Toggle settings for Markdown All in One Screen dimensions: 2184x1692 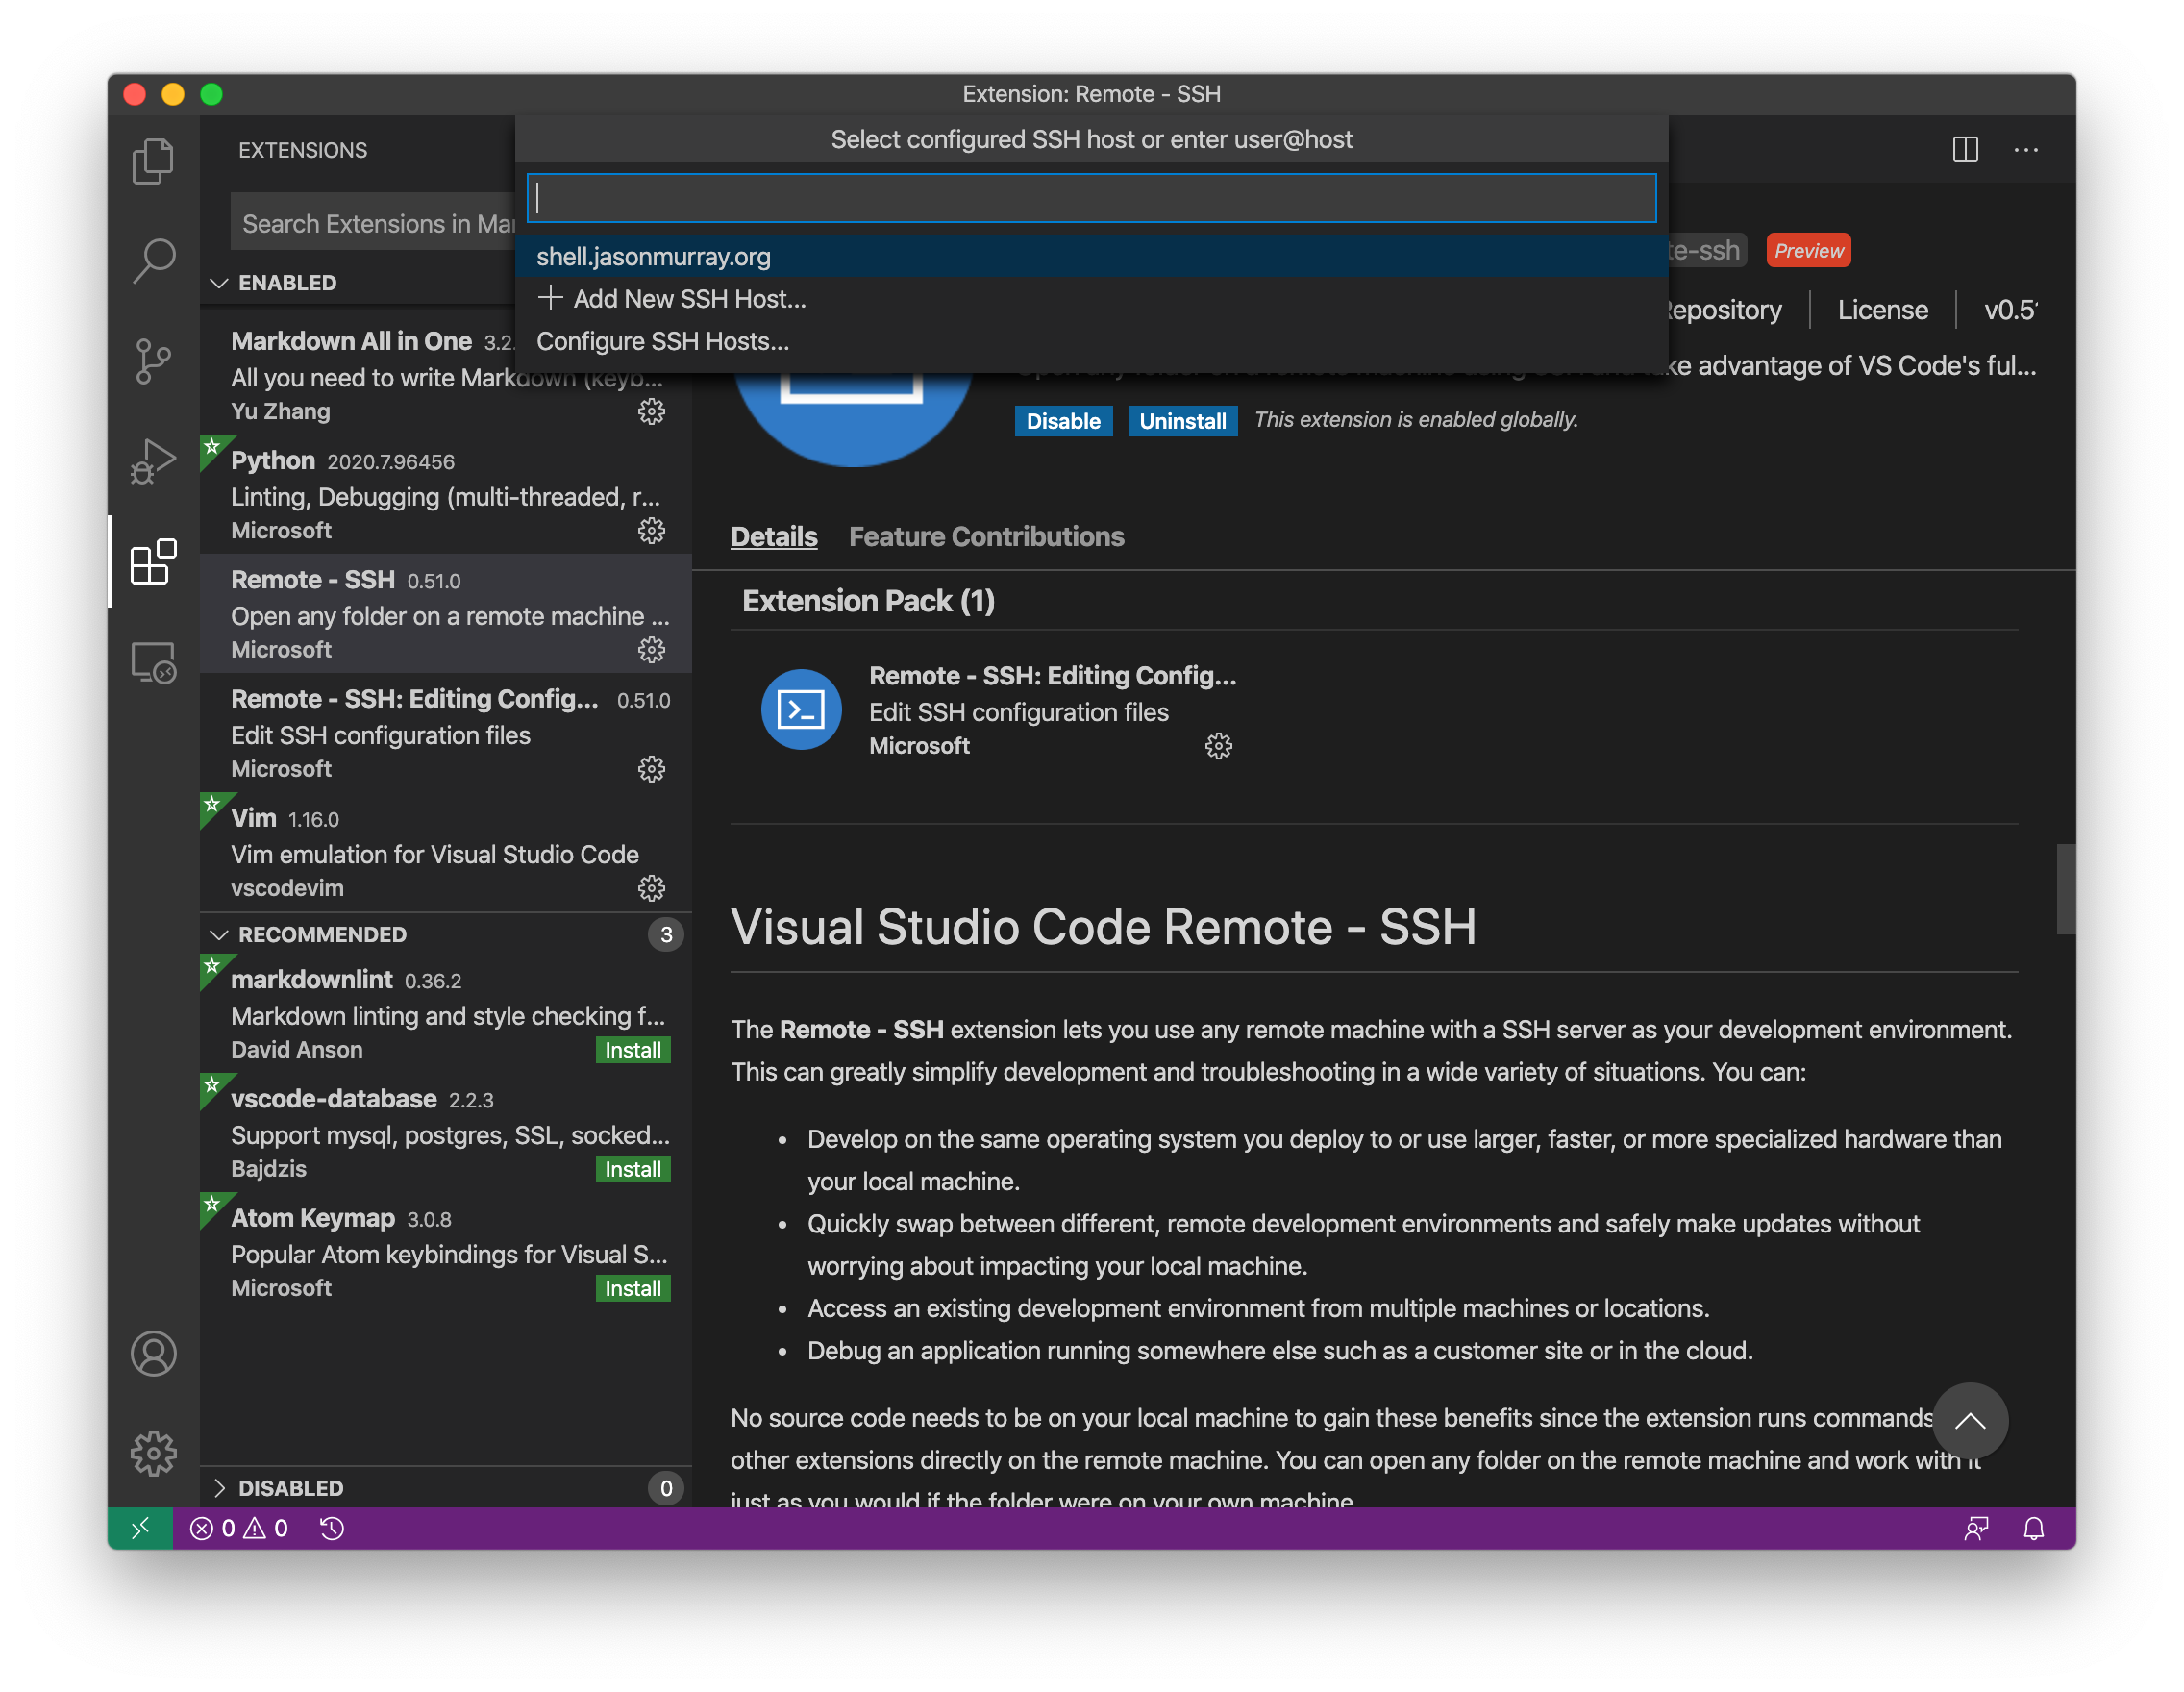(x=654, y=410)
